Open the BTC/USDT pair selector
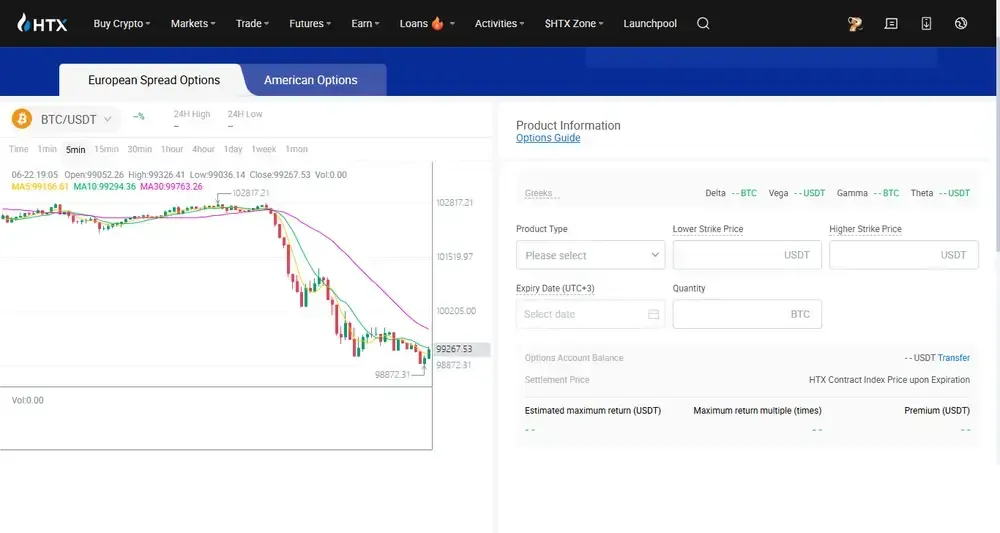 tap(76, 119)
